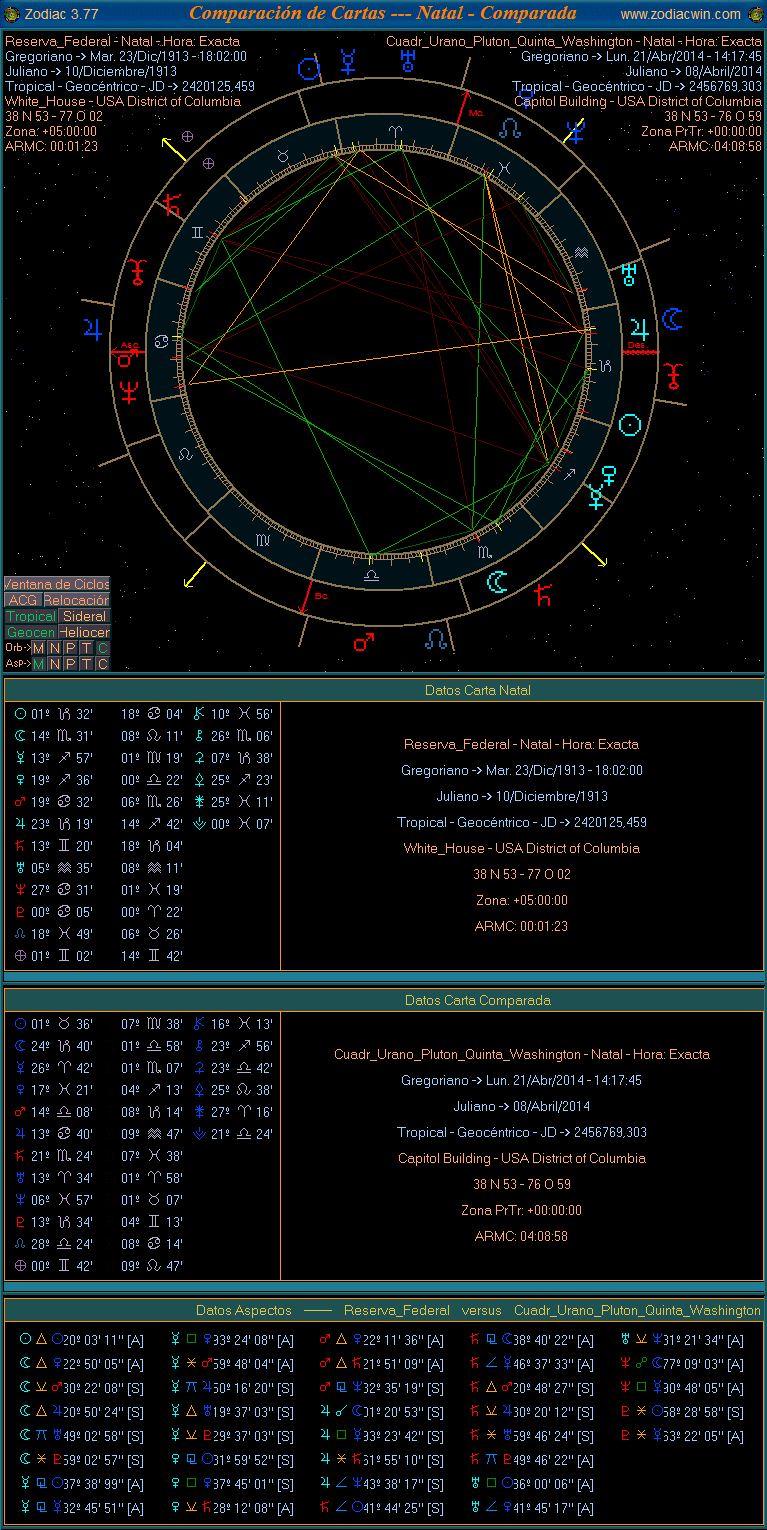Click the red Pluto glyph below Des
This screenshot has width=767, height=1530.
[x=674, y=375]
